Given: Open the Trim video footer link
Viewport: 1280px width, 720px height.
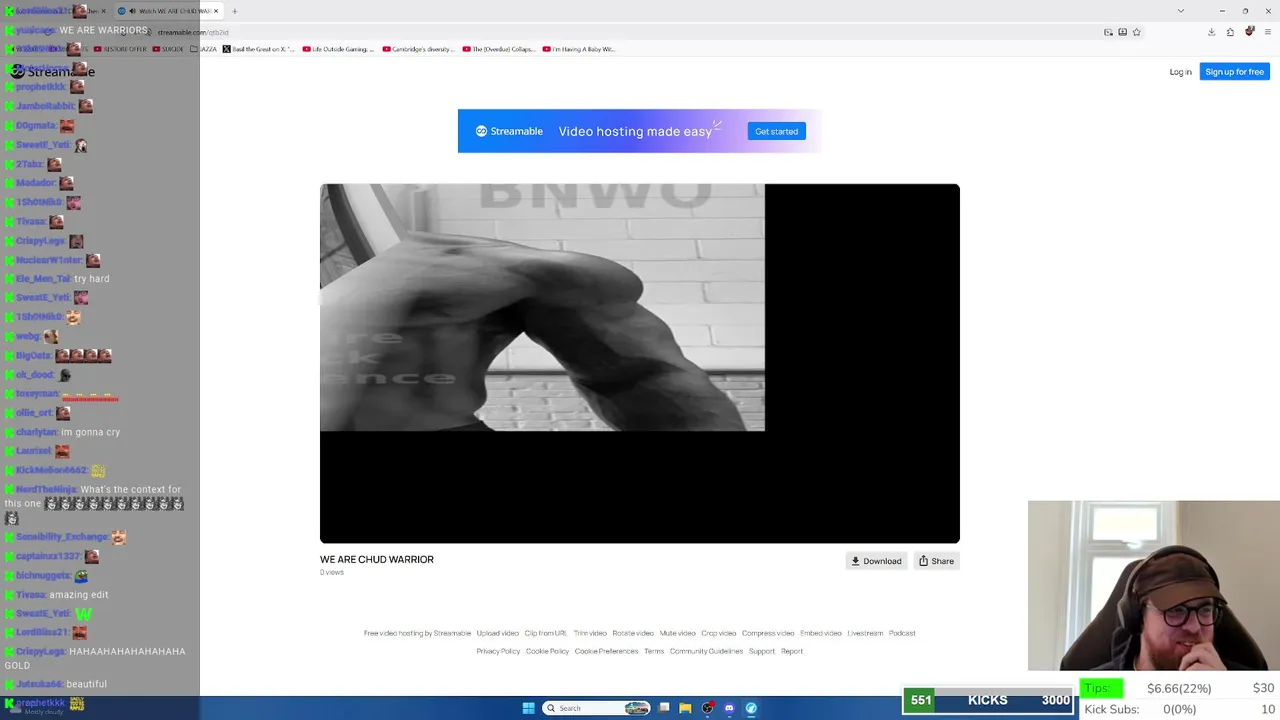Looking at the screenshot, I should [590, 633].
